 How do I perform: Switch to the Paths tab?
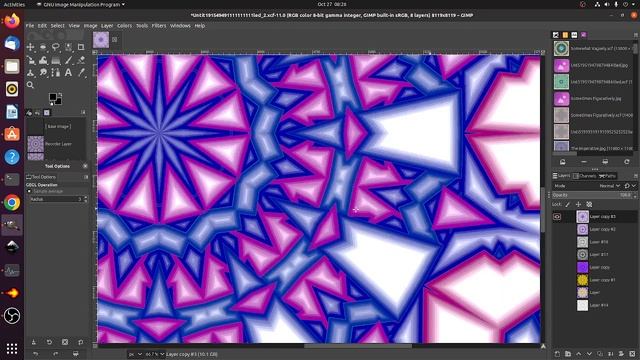(x=607, y=176)
